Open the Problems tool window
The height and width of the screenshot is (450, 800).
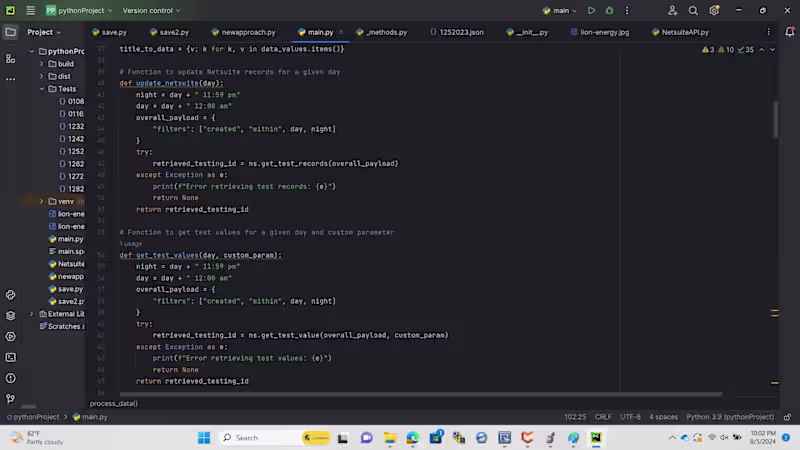tap(10, 378)
